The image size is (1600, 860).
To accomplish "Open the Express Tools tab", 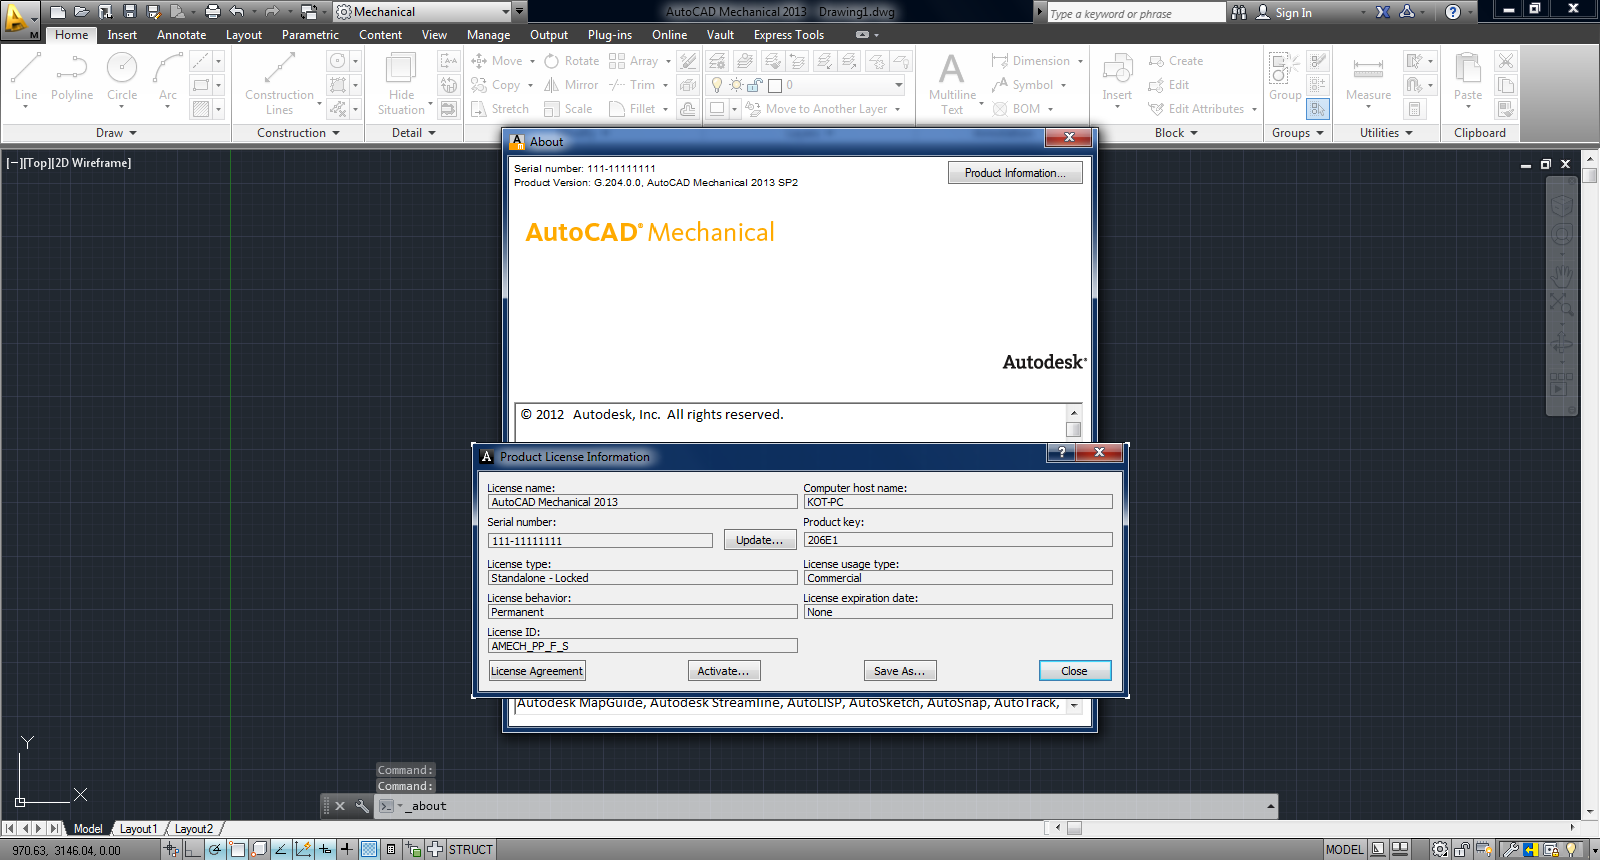I will (789, 35).
